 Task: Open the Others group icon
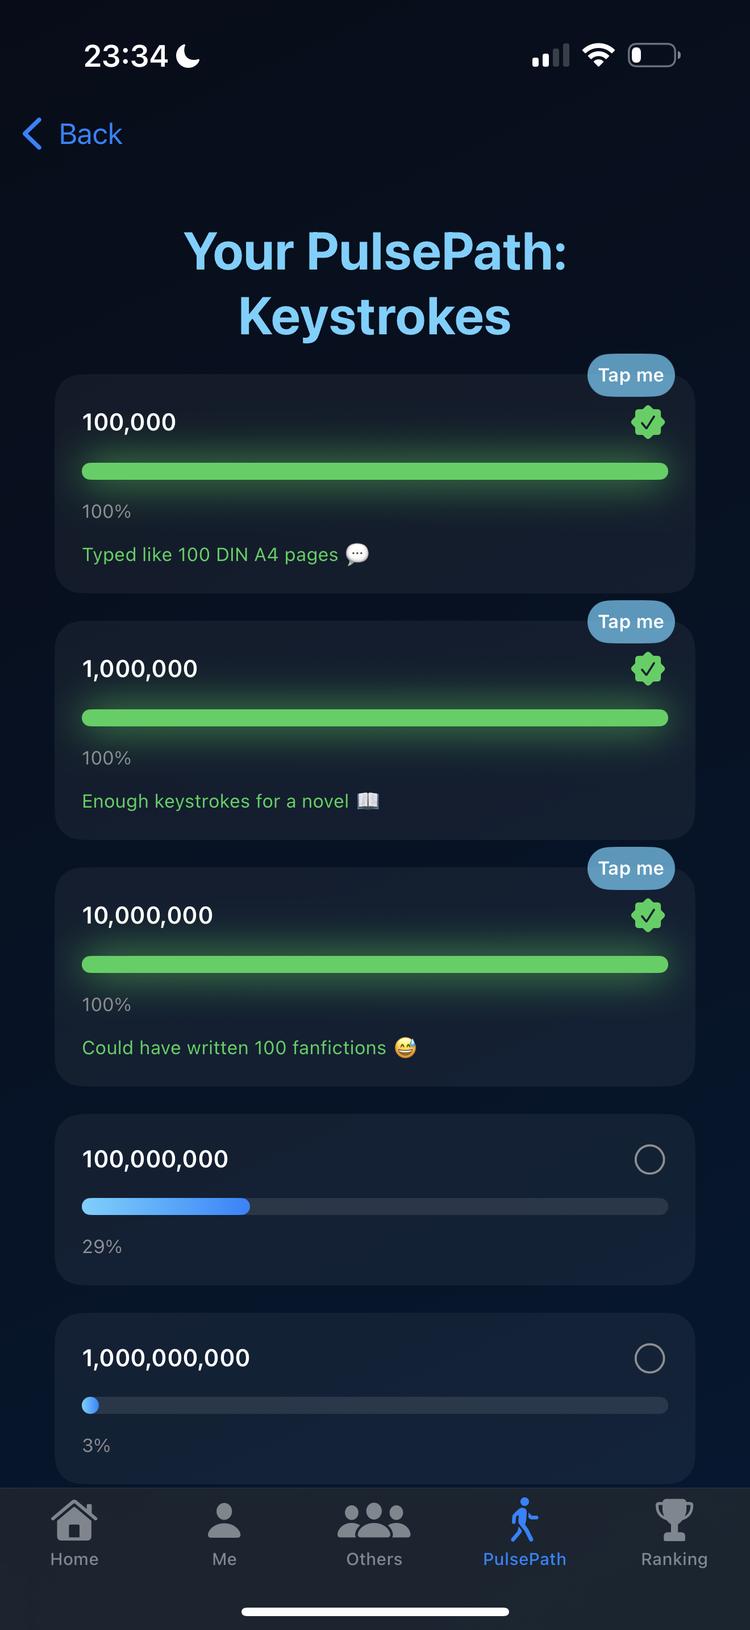(x=374, y=1520)
